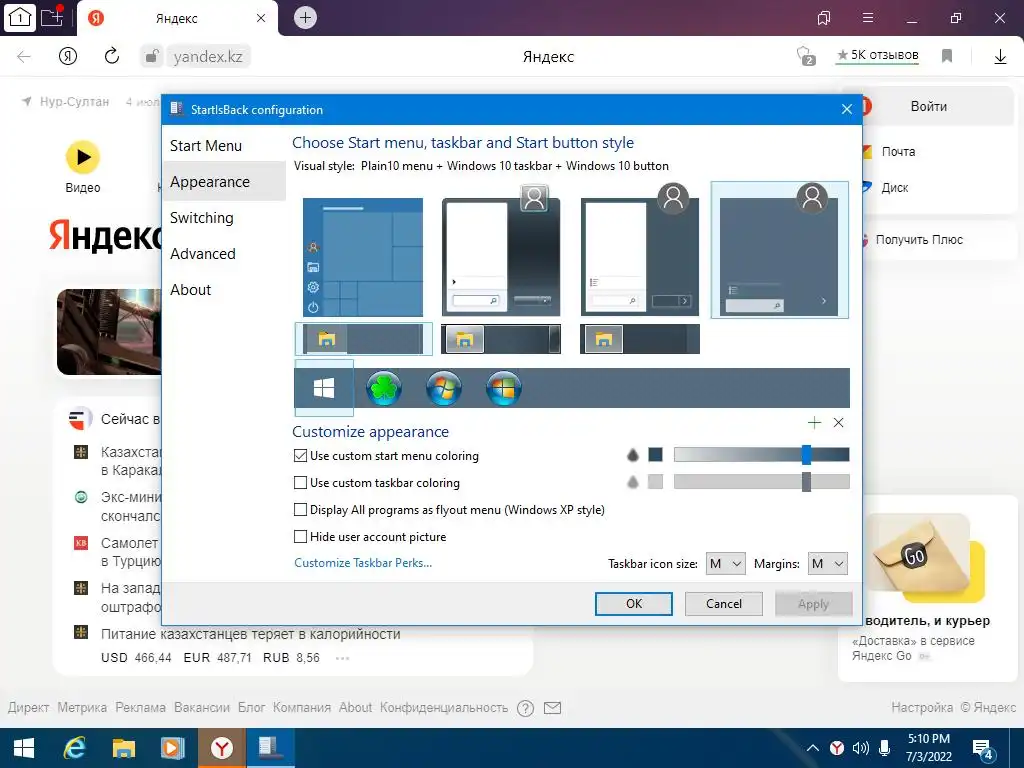Choose the glossy Windows 7 start menu style

tap(501, 251)
